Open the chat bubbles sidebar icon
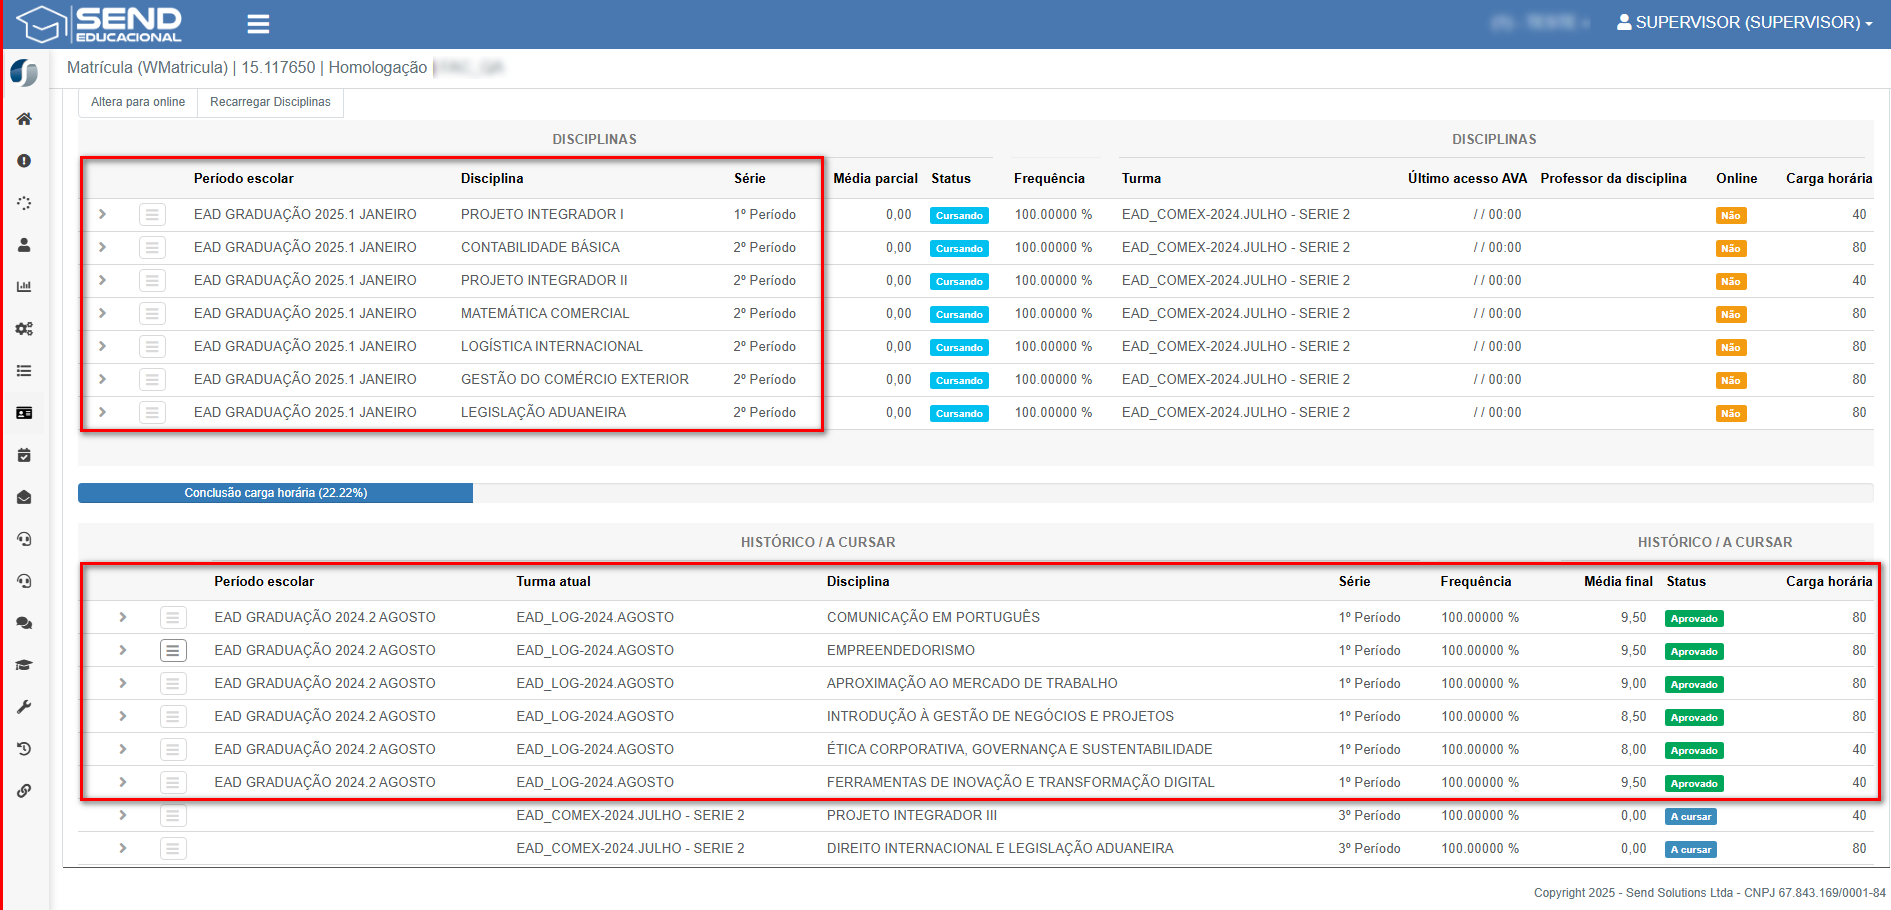The width and height of the screenshot is (1891, 910). (24, 623)
